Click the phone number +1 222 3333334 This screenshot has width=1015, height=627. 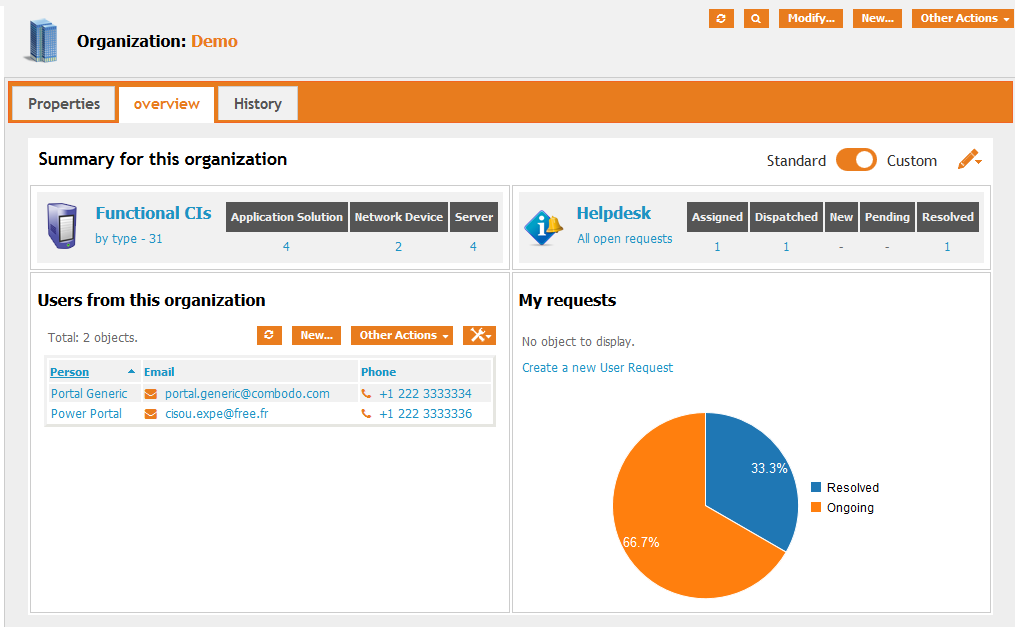[425, 393]
